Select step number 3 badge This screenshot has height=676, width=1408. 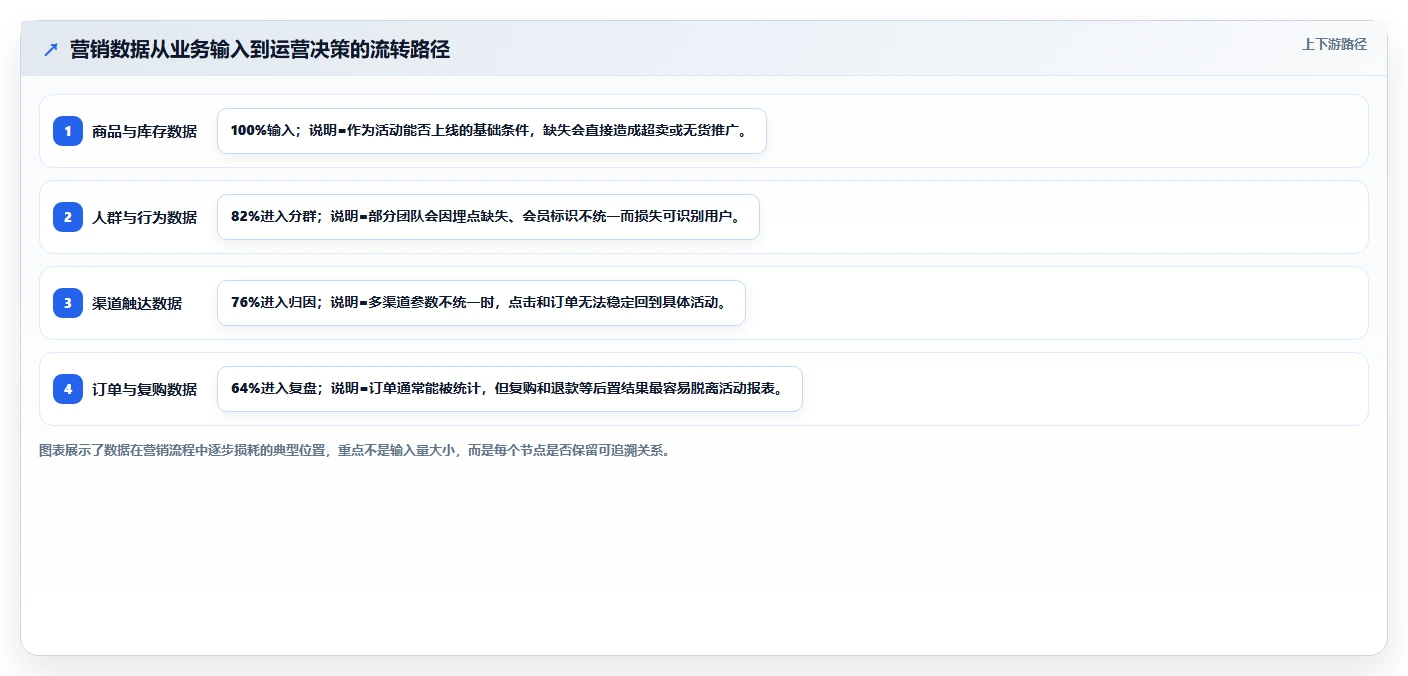68,303
